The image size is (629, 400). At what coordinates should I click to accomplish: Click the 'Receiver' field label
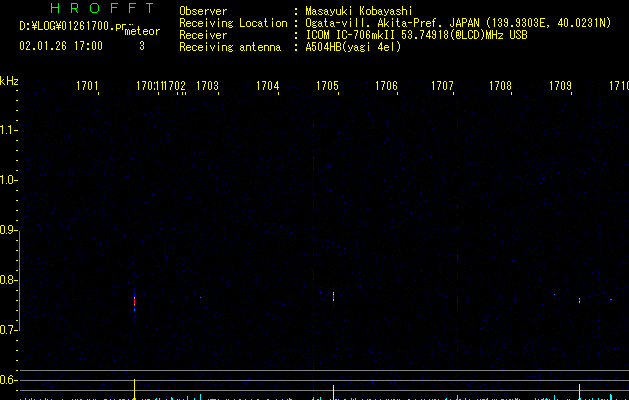tap(203, 35)
